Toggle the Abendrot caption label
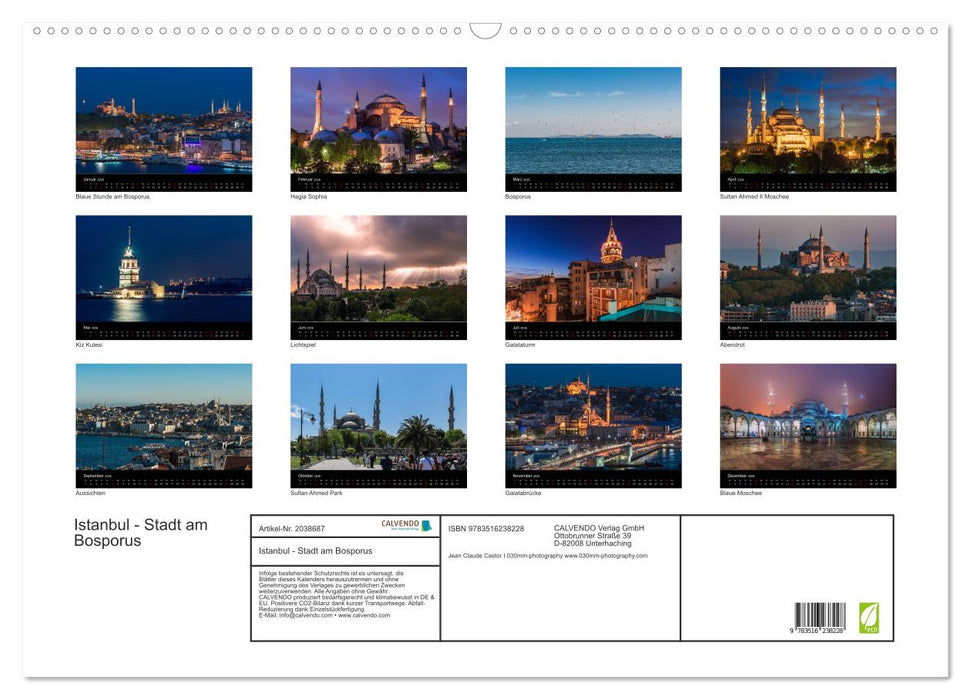The image size is (971, 700). (733, 343)
